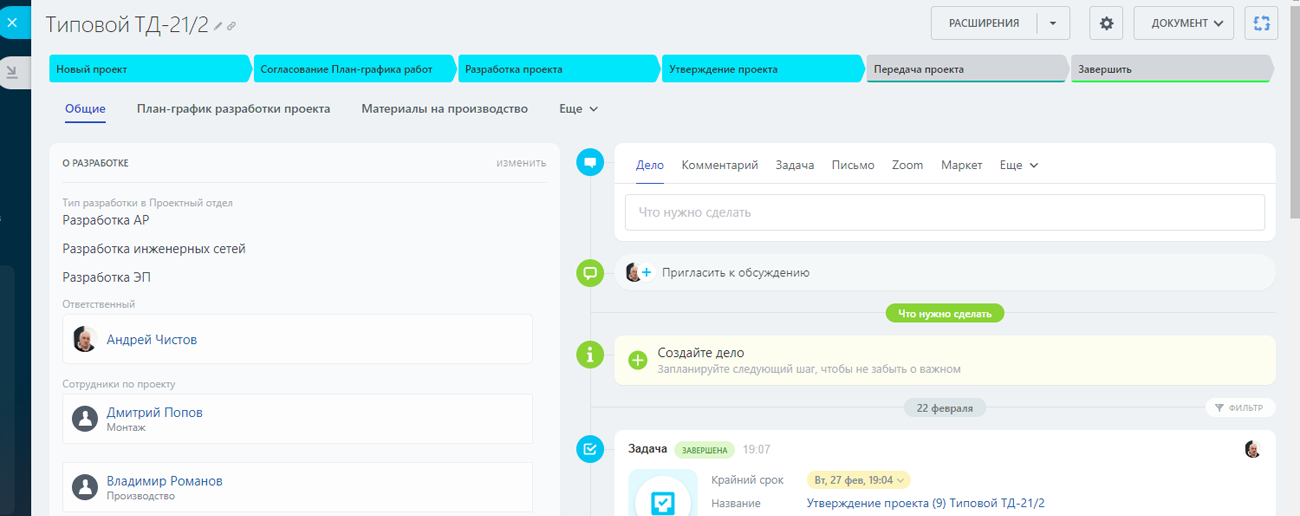Viewport: 1300px width, 516px height.
Task: Open Андрей Чистов profile link
Action: pyautogui.click(x=152, y=340)
